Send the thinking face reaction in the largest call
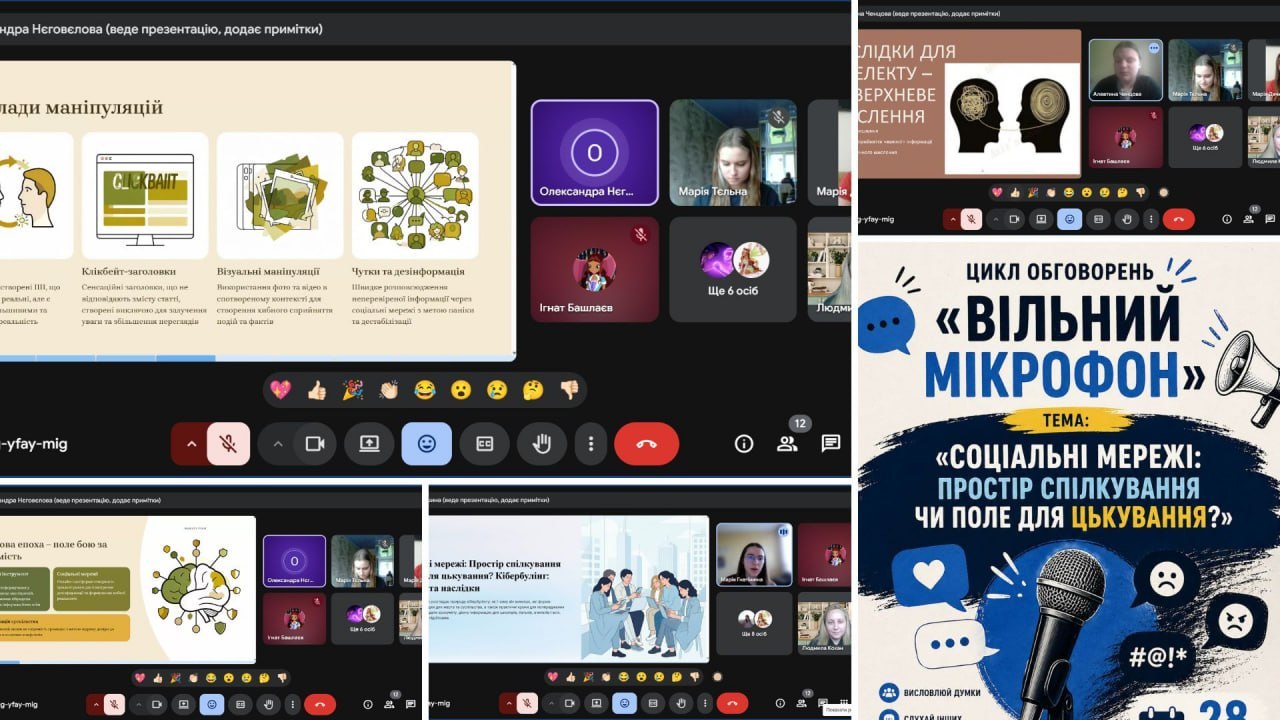The image size is (1280, 720). click(533, 390)
